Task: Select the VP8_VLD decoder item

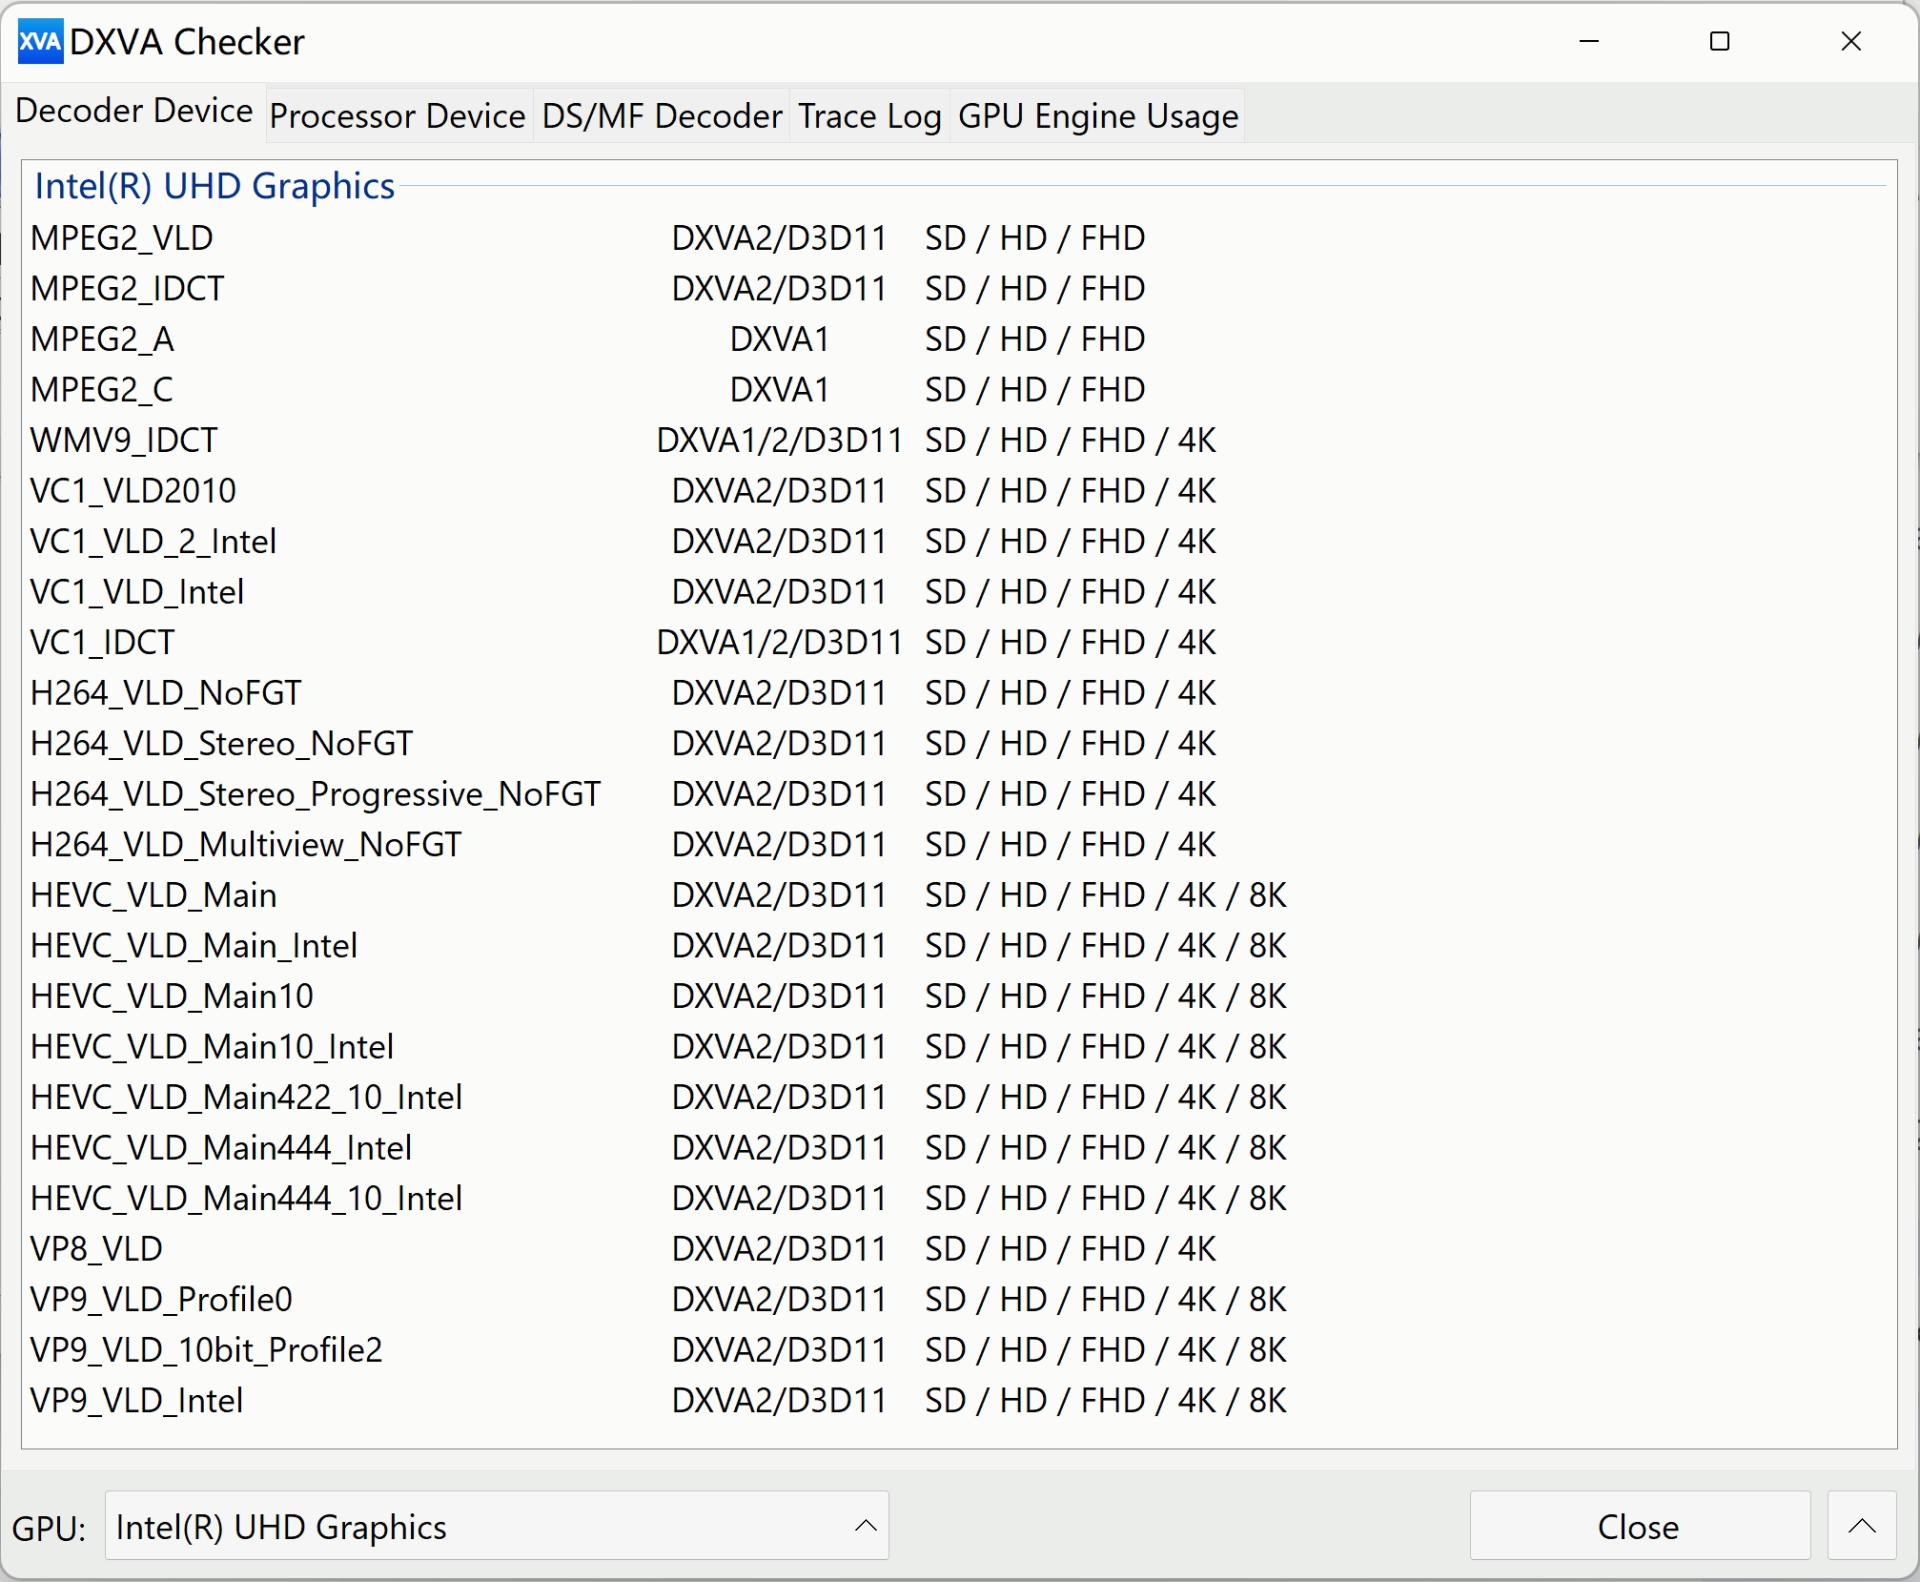Action: [96, 1249]
